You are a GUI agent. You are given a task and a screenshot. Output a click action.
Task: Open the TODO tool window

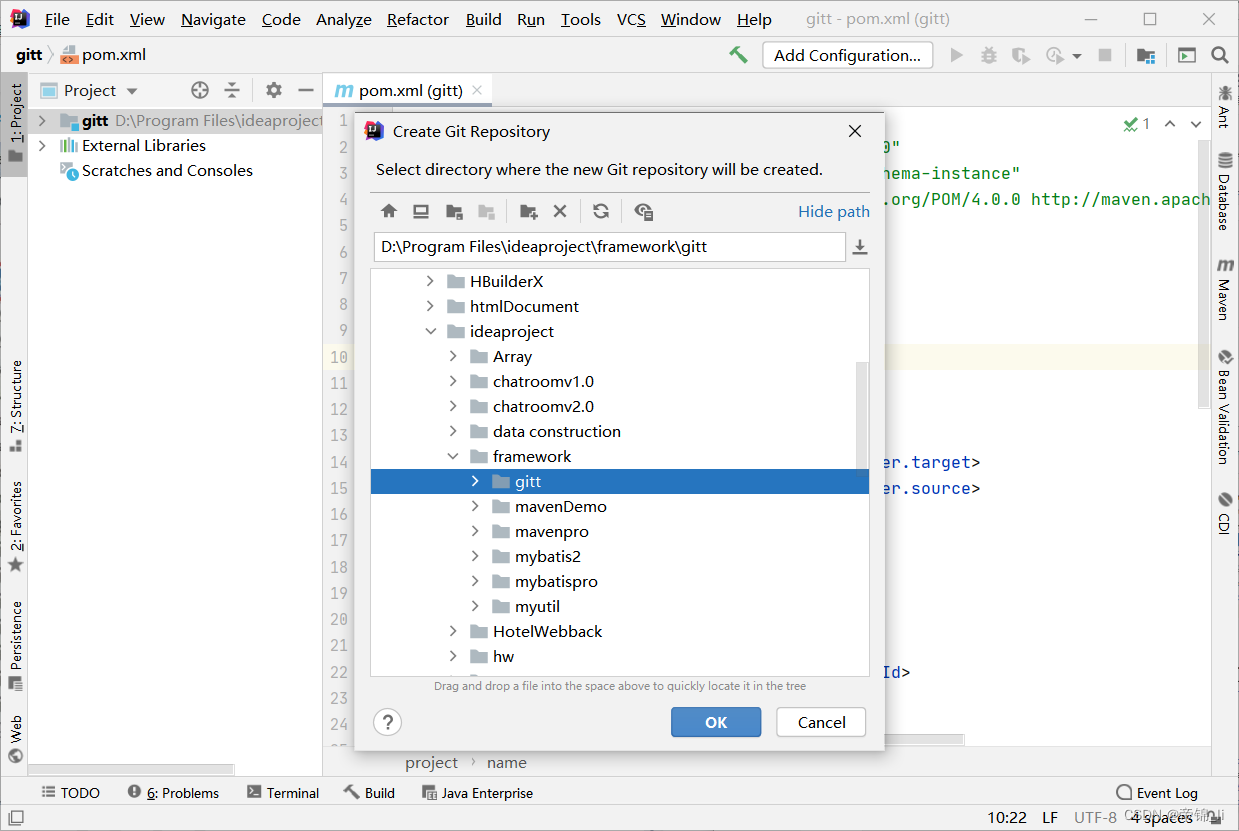coord(71,793)
